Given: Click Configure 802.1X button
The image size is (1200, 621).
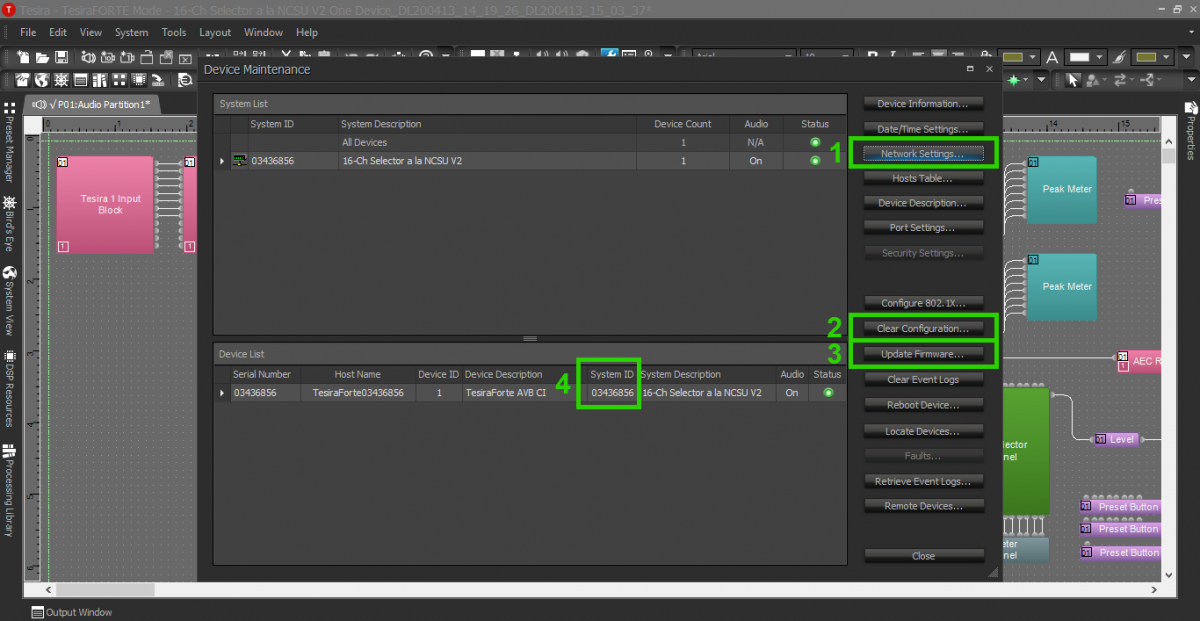Looking at the screenshot, I should [x=923, y=303].
